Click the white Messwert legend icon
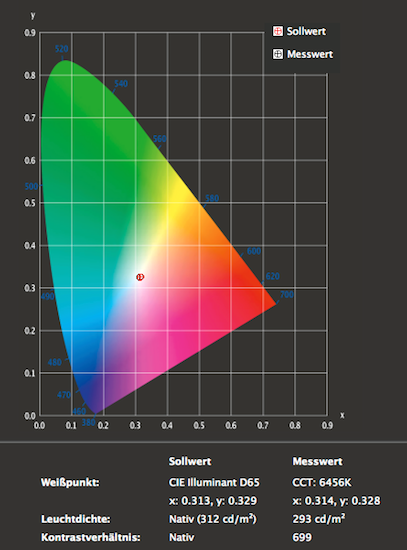407x550 pixels. [x=278, y=54]
